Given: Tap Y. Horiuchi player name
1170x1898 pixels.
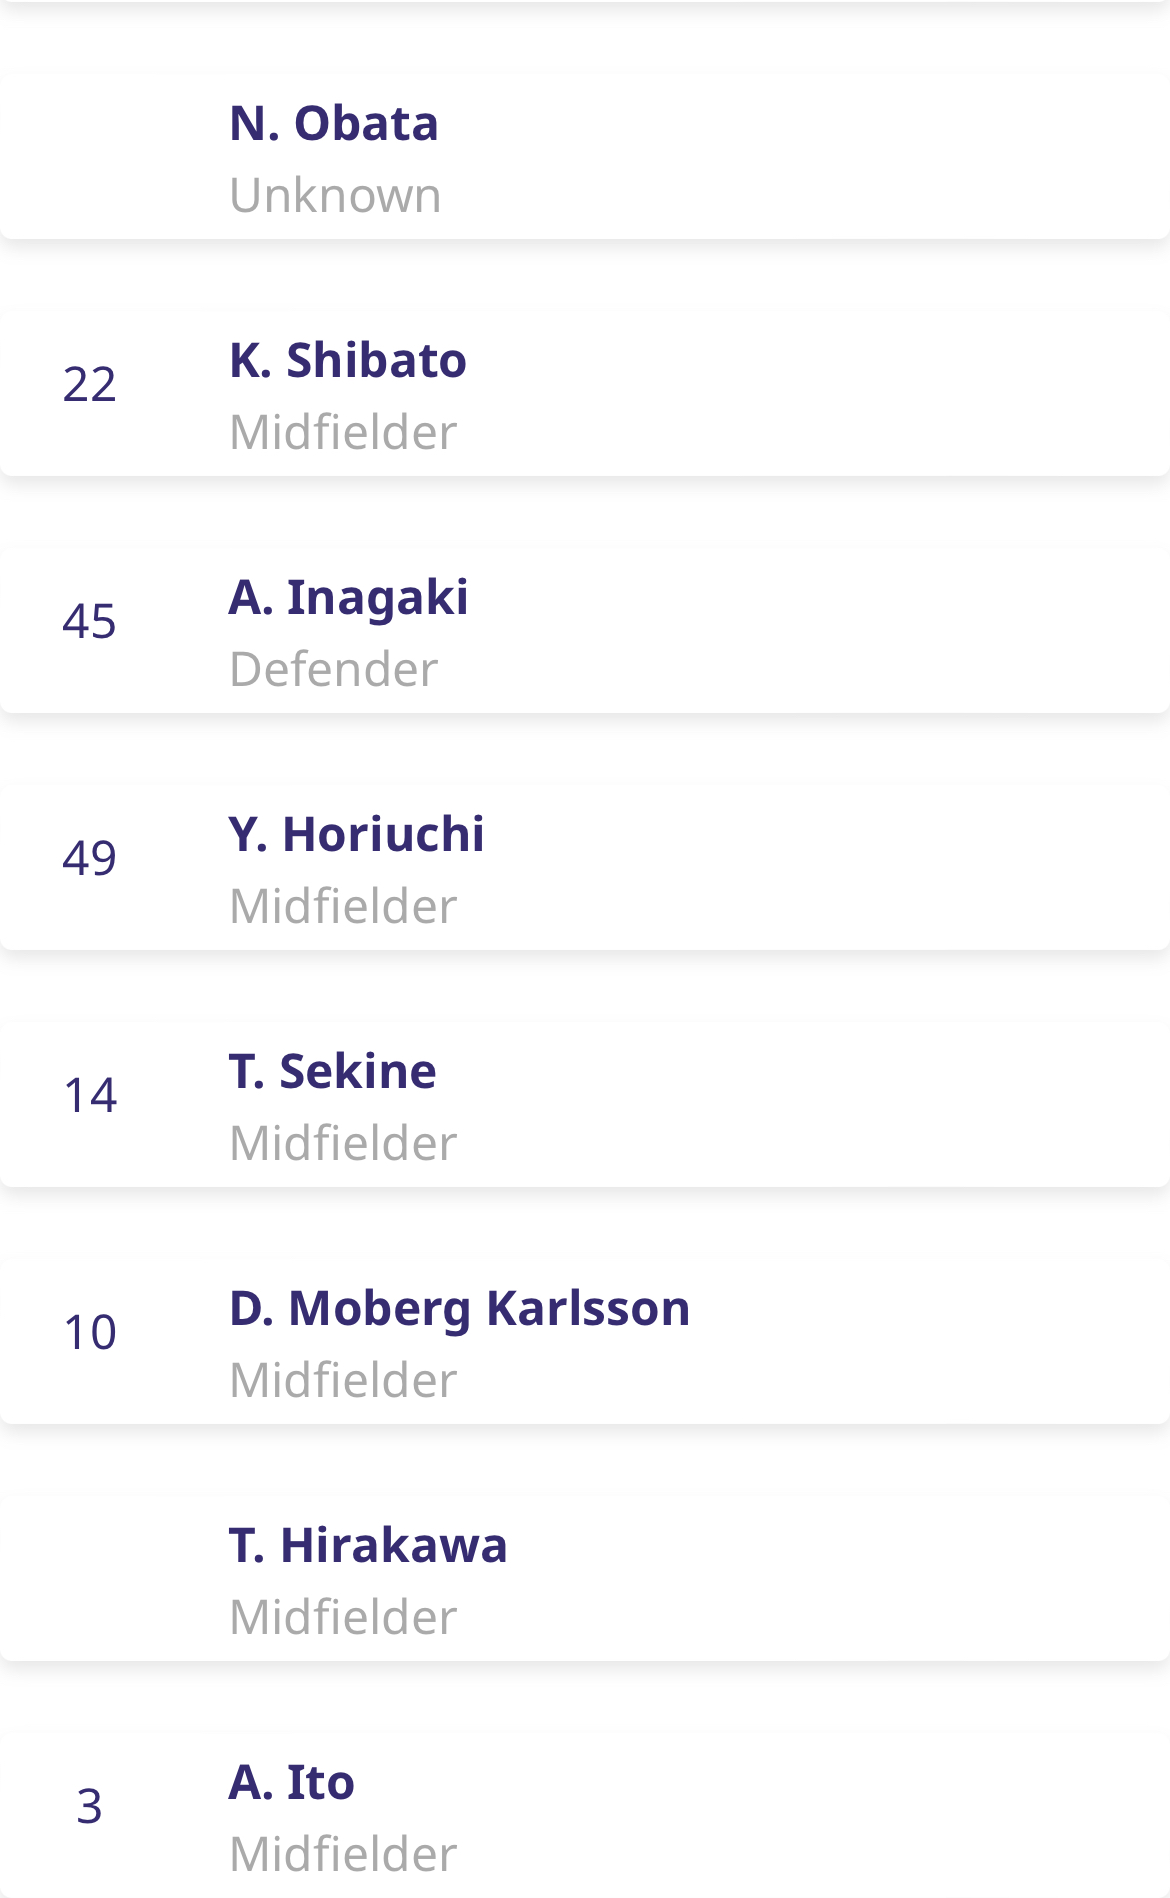Looking at the screenshot, I should (356, 835).
